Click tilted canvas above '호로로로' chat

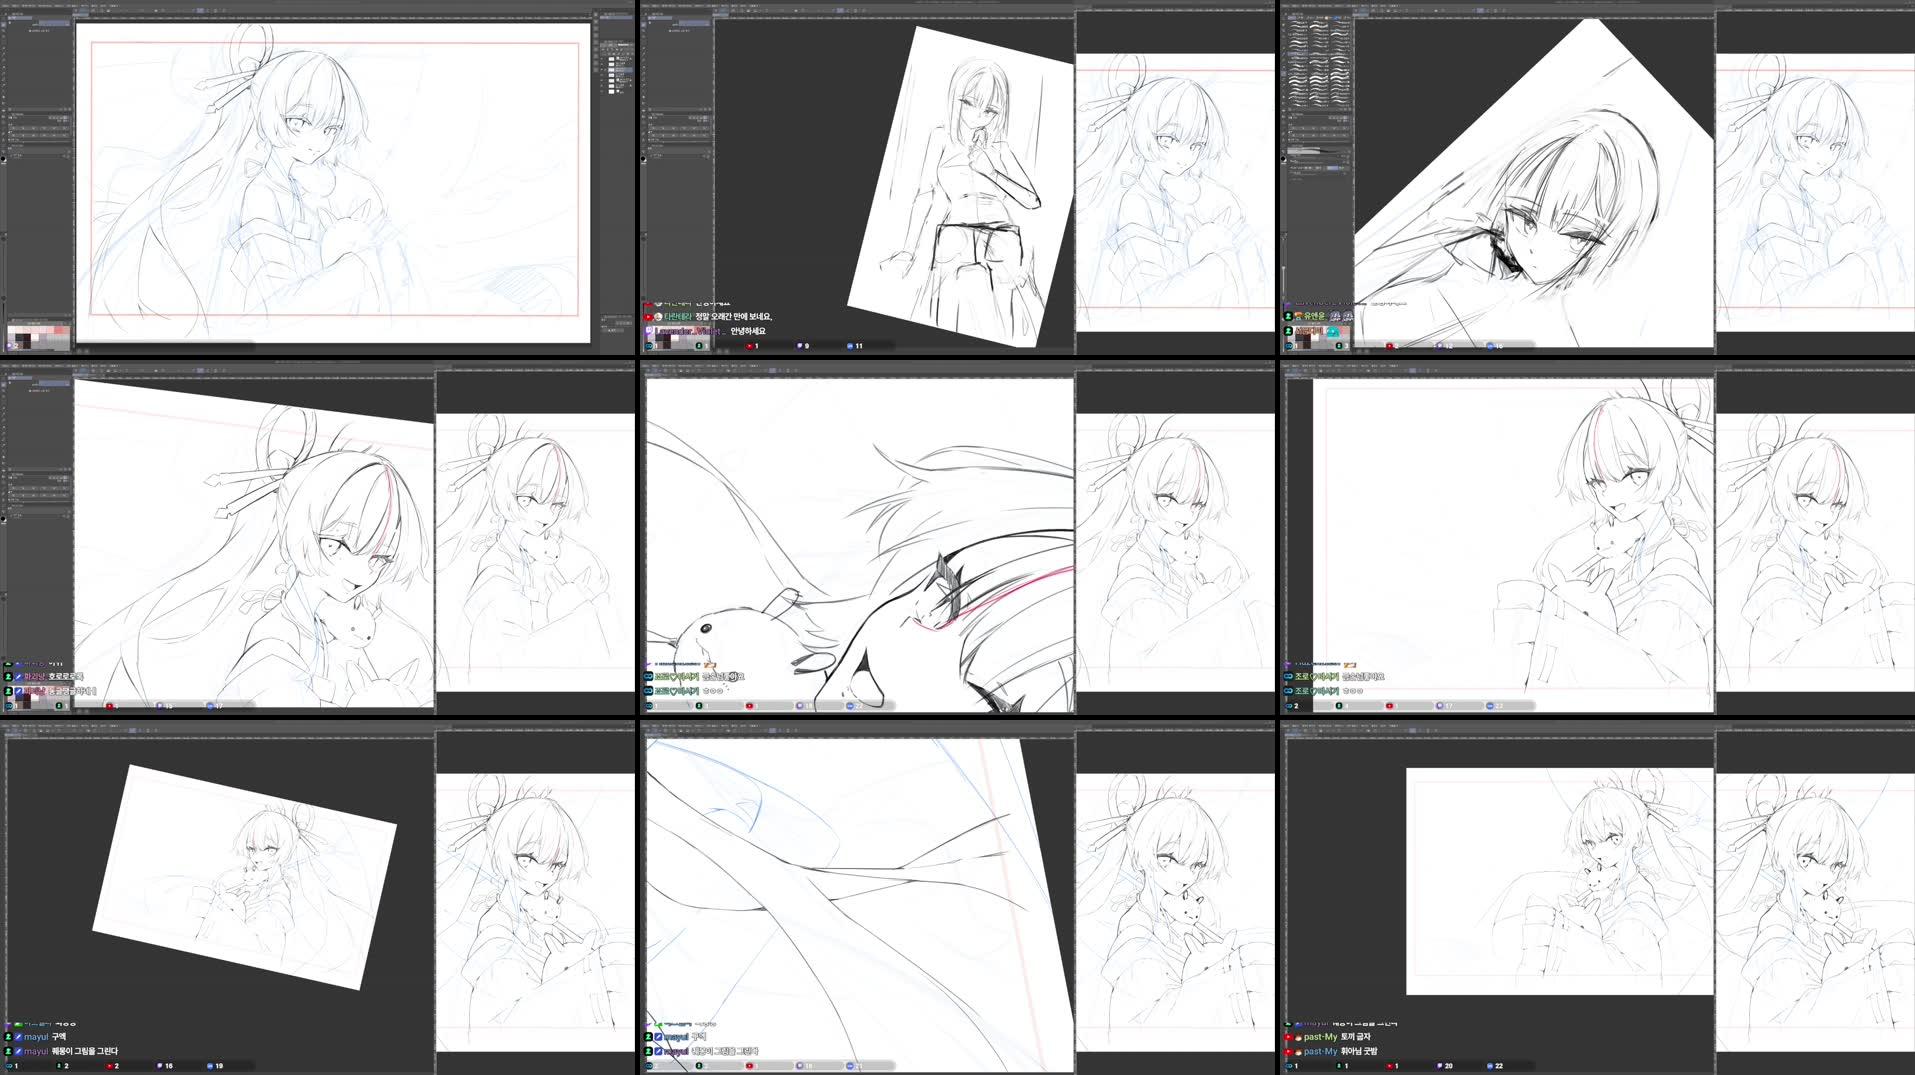[254, 543]
